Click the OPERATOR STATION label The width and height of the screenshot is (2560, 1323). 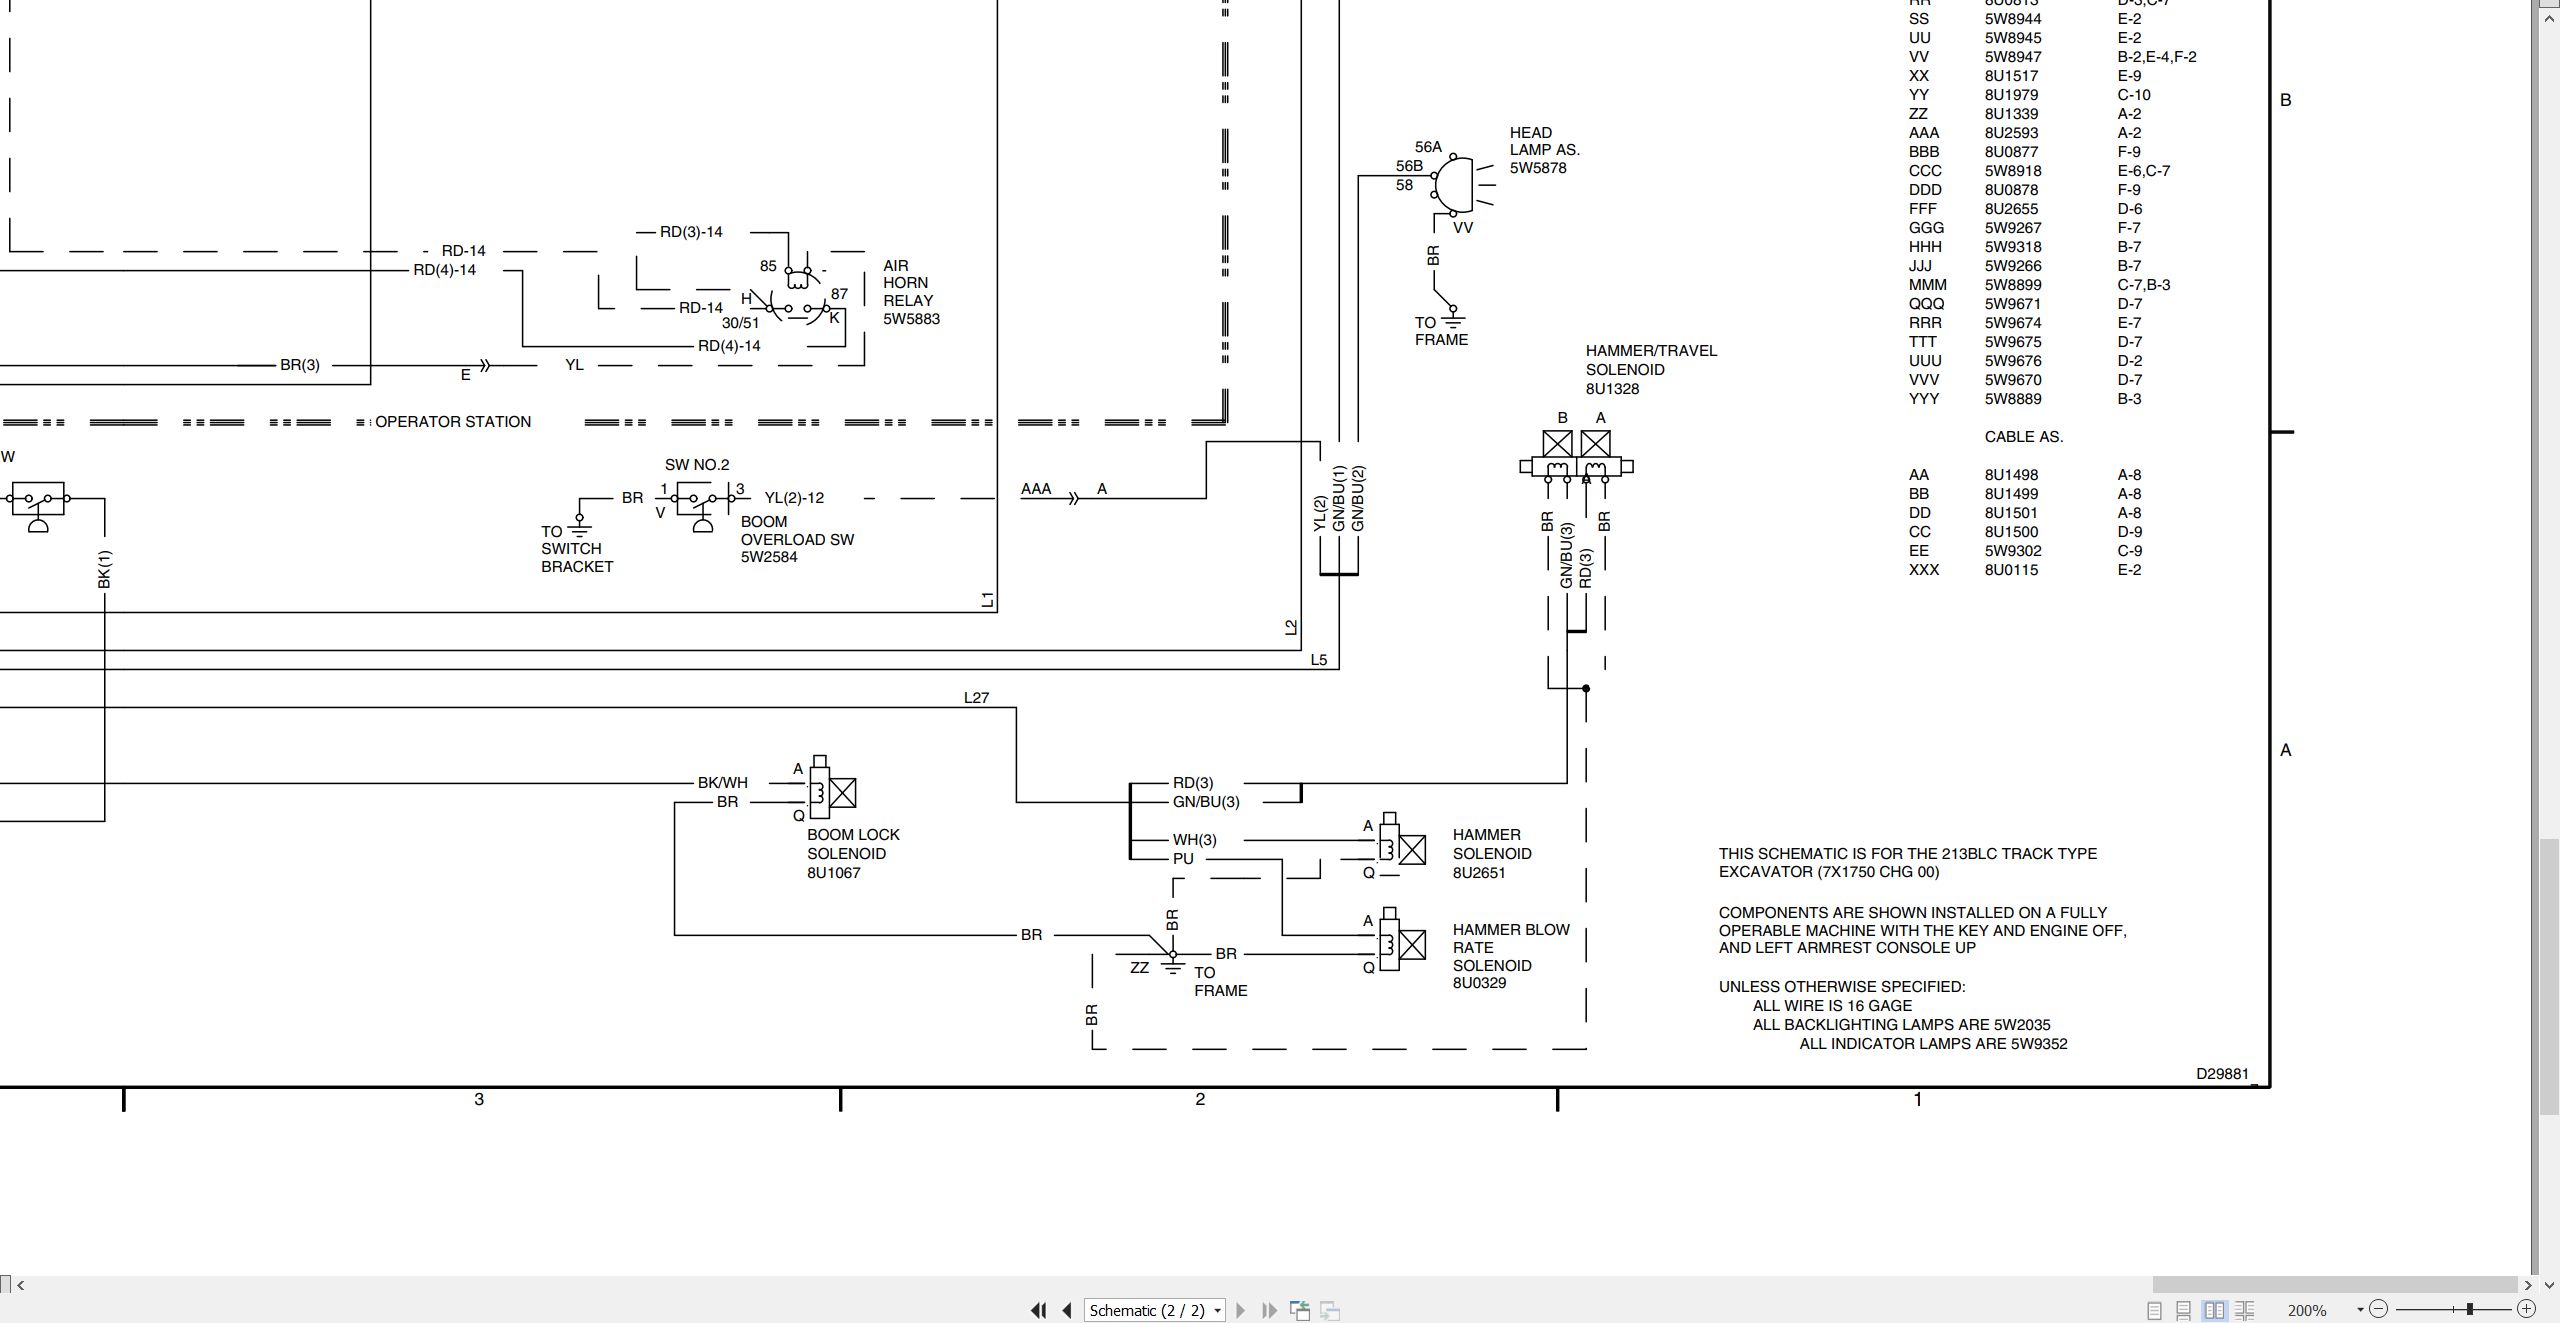[453, 422]
